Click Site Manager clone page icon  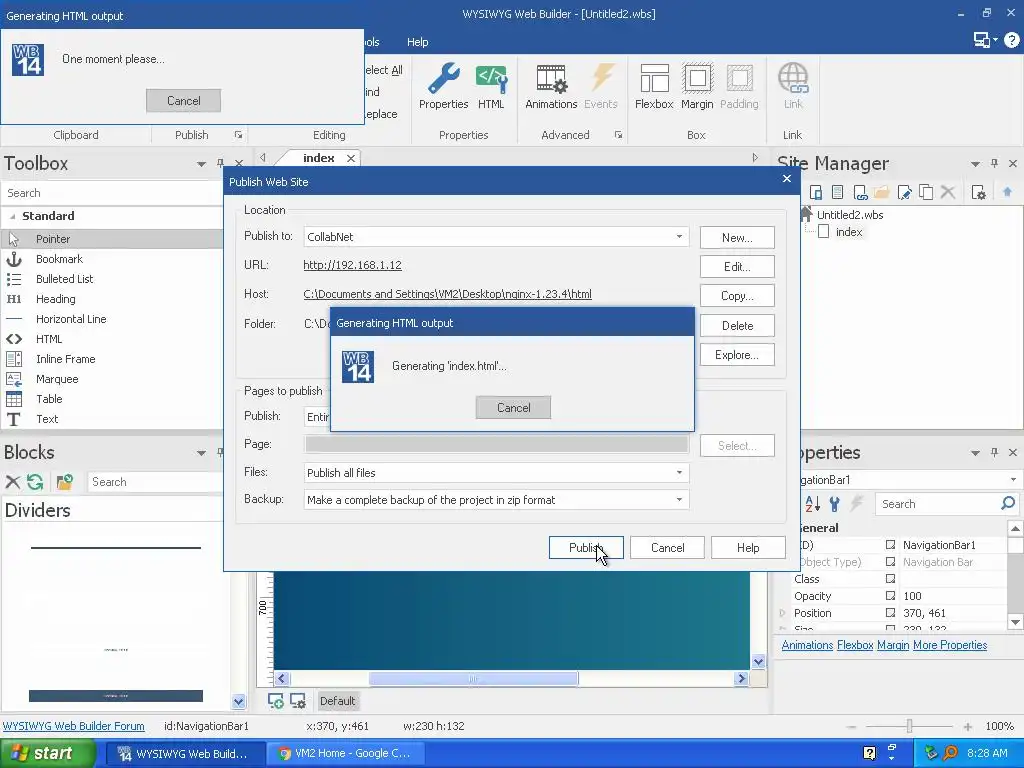[926, 193]
